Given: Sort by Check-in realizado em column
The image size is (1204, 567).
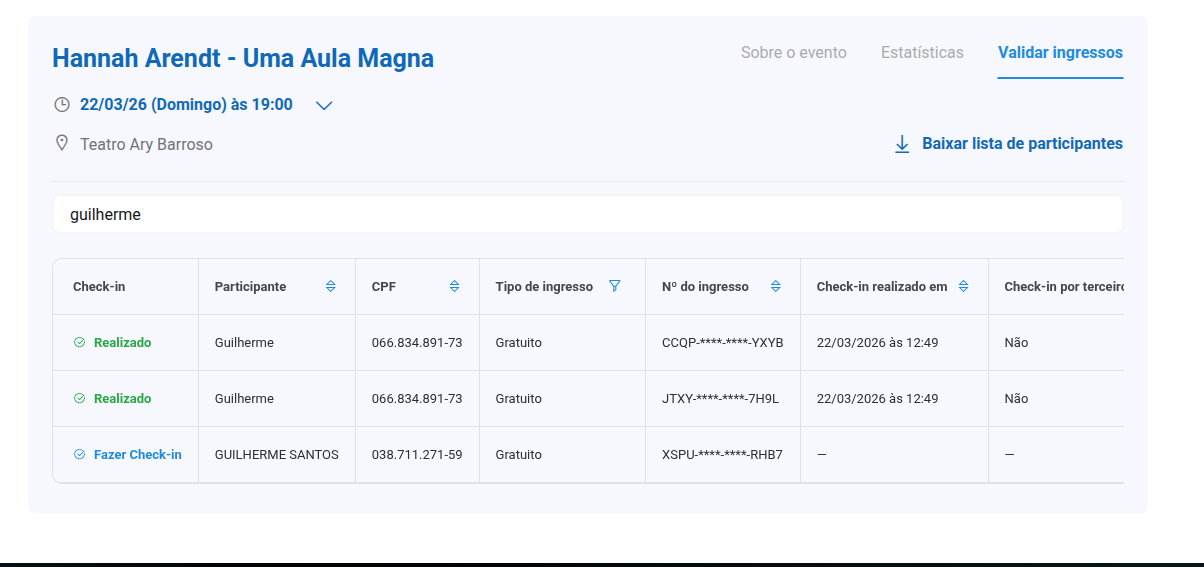Looking at the screenshot, I should tap(964, 287).
